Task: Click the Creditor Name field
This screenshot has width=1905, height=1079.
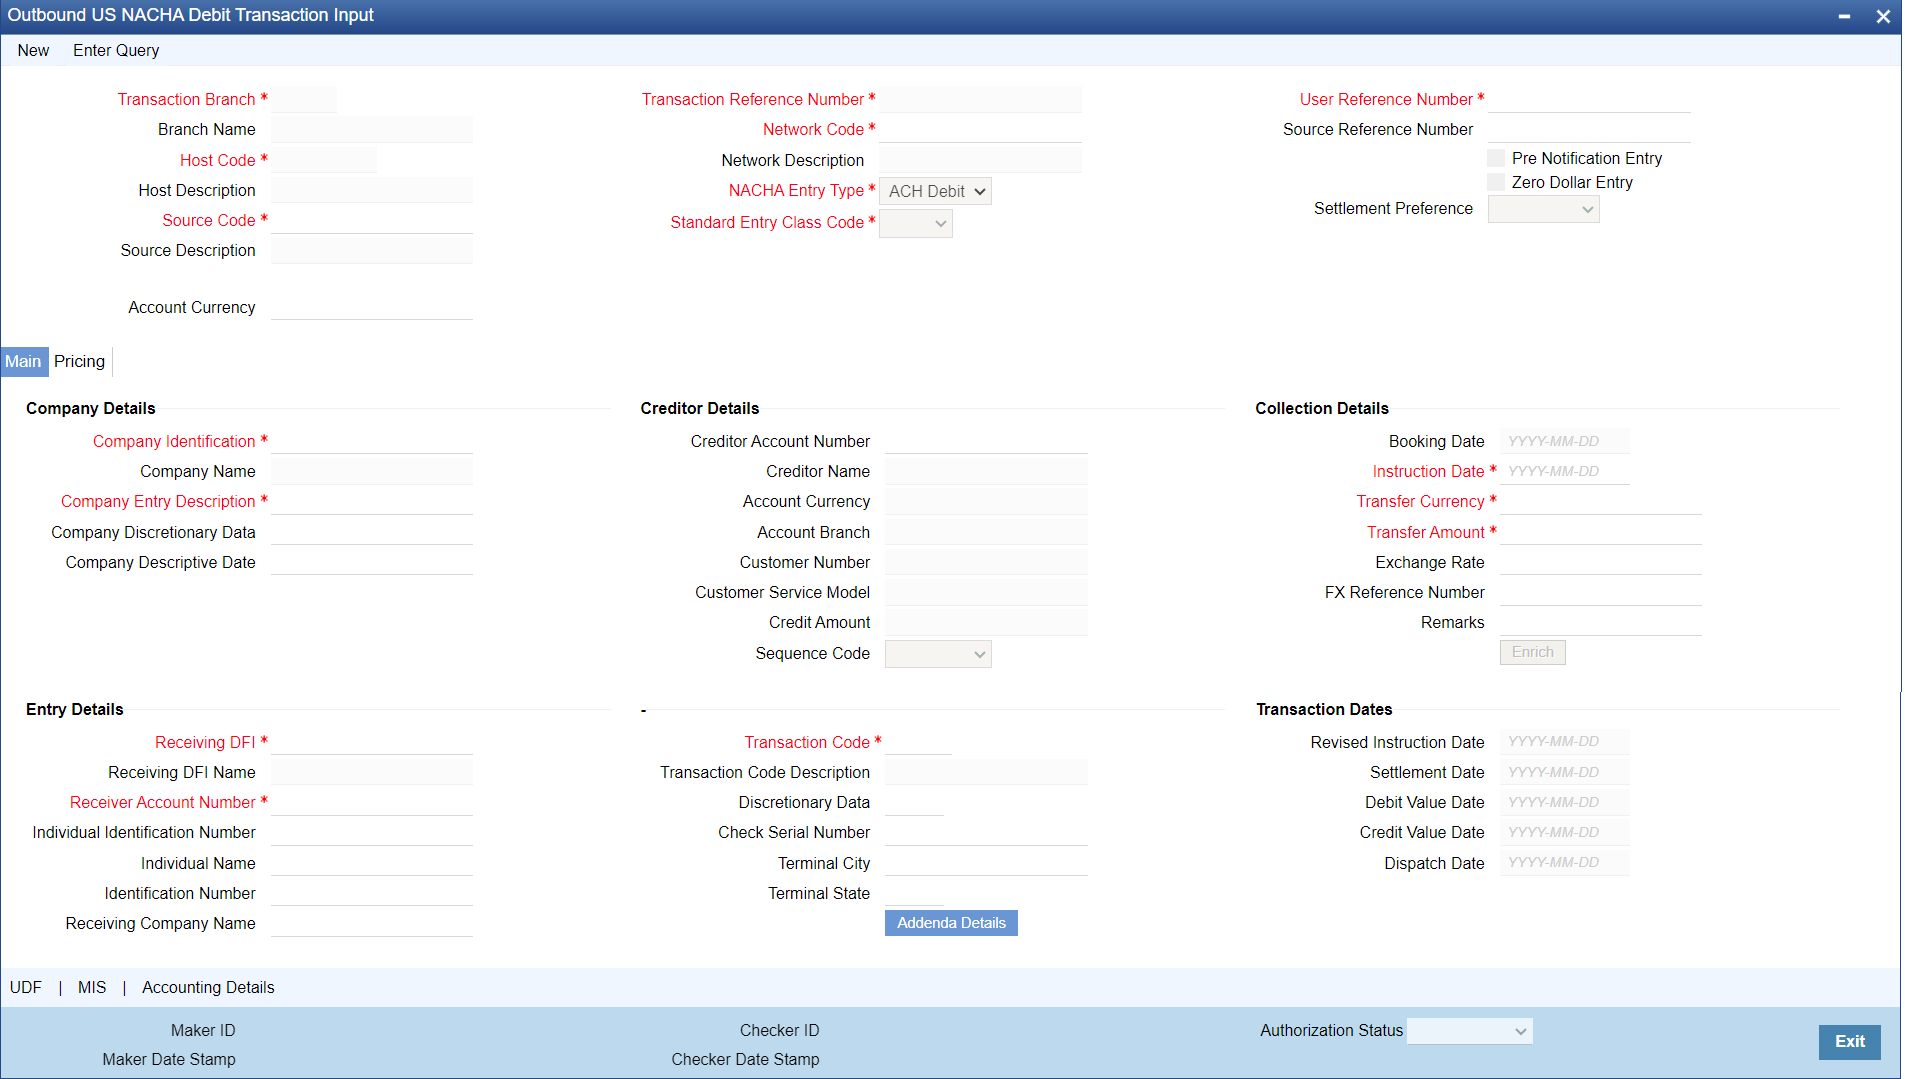Action: click(986, 472)
